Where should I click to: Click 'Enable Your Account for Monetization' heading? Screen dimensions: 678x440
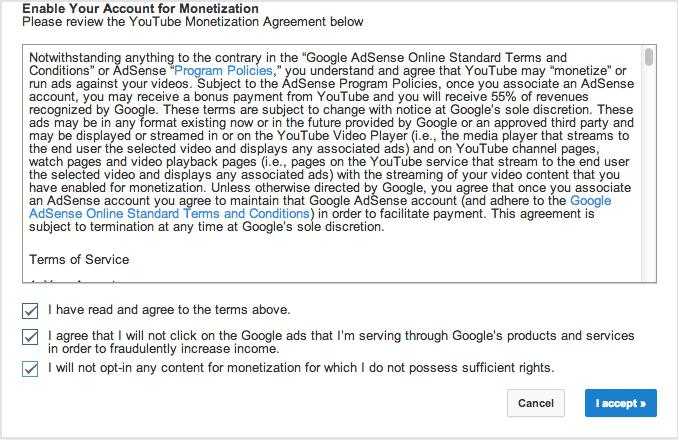point(141,8)
